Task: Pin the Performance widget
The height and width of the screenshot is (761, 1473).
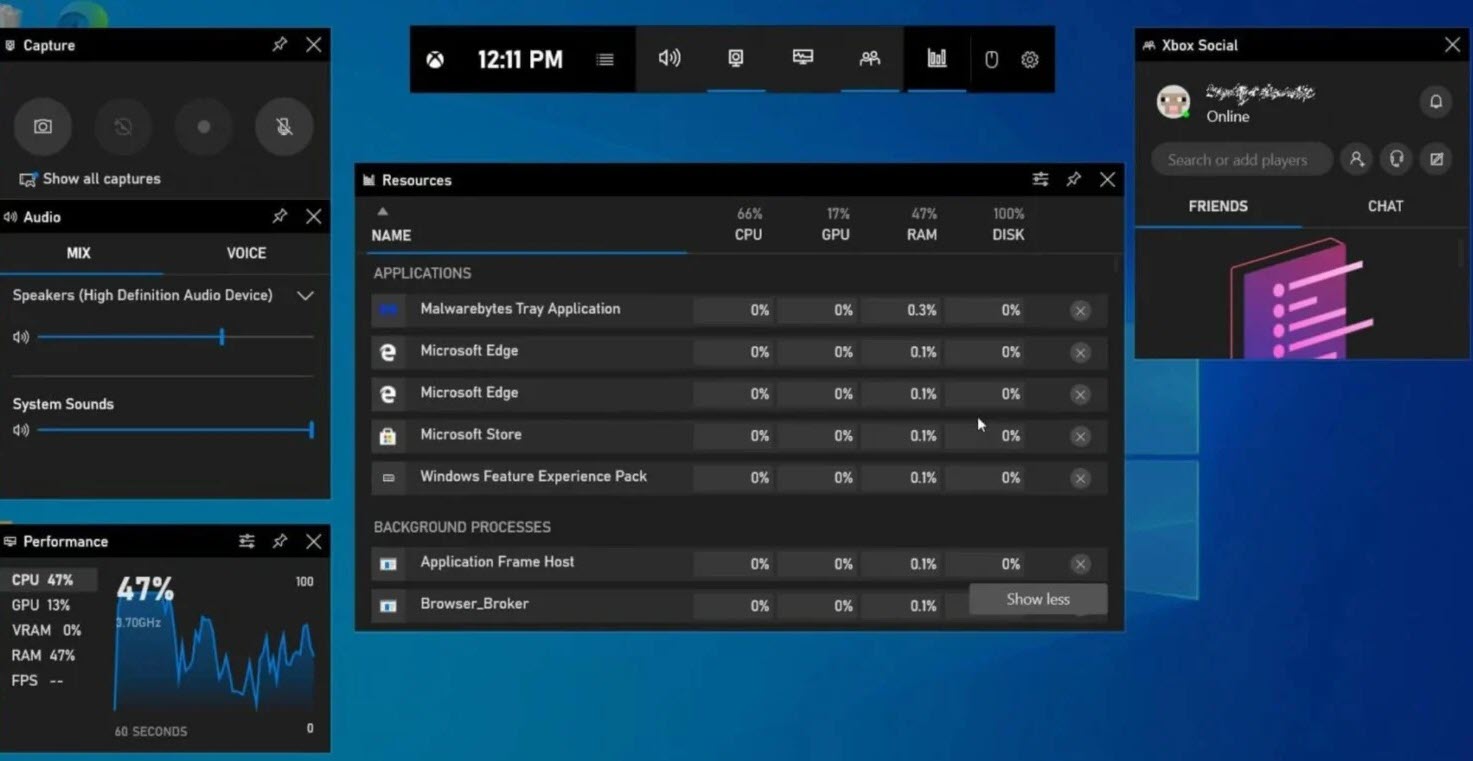Action: tap(280, 541)
